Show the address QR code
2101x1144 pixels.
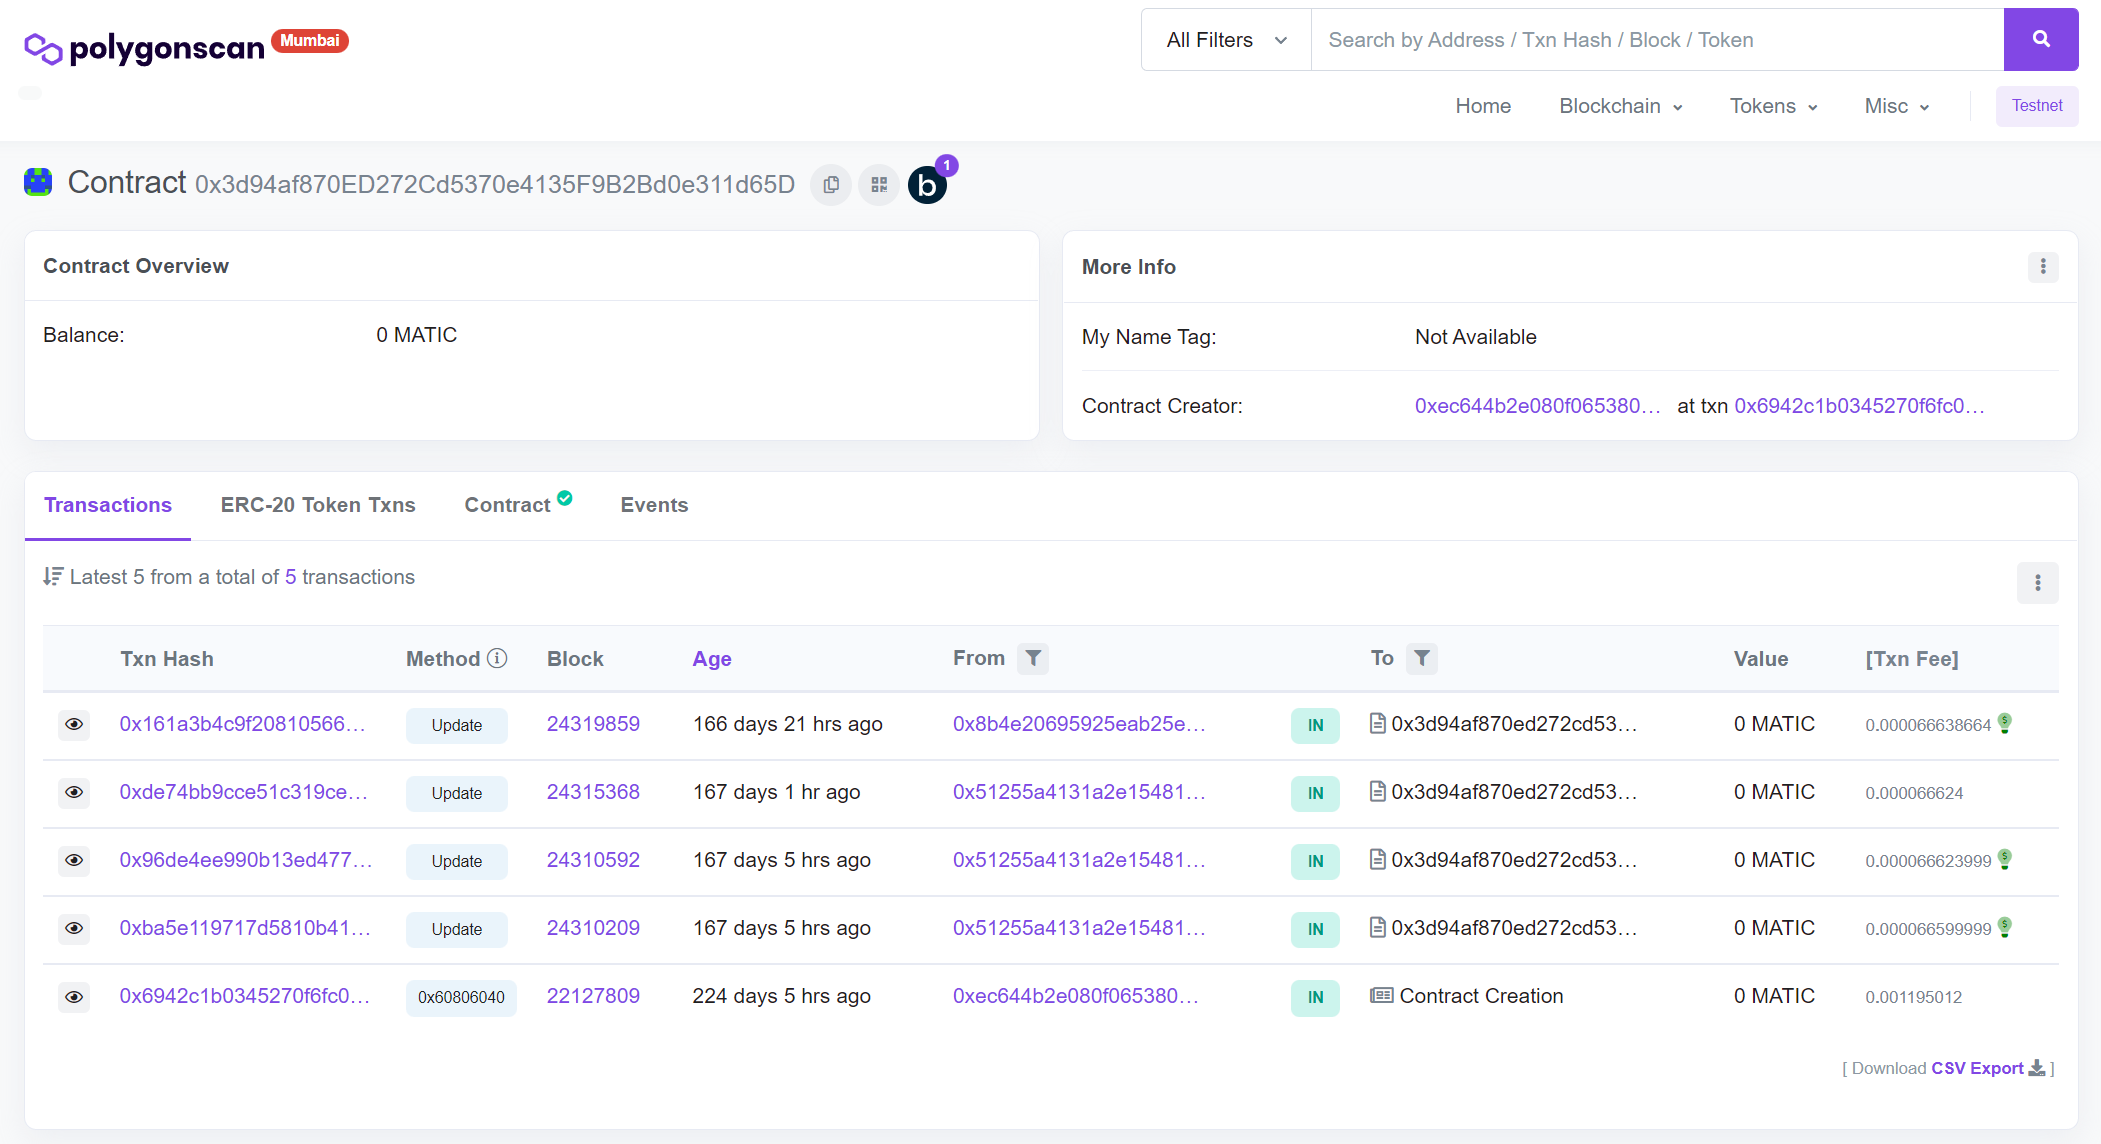[879, 185]
